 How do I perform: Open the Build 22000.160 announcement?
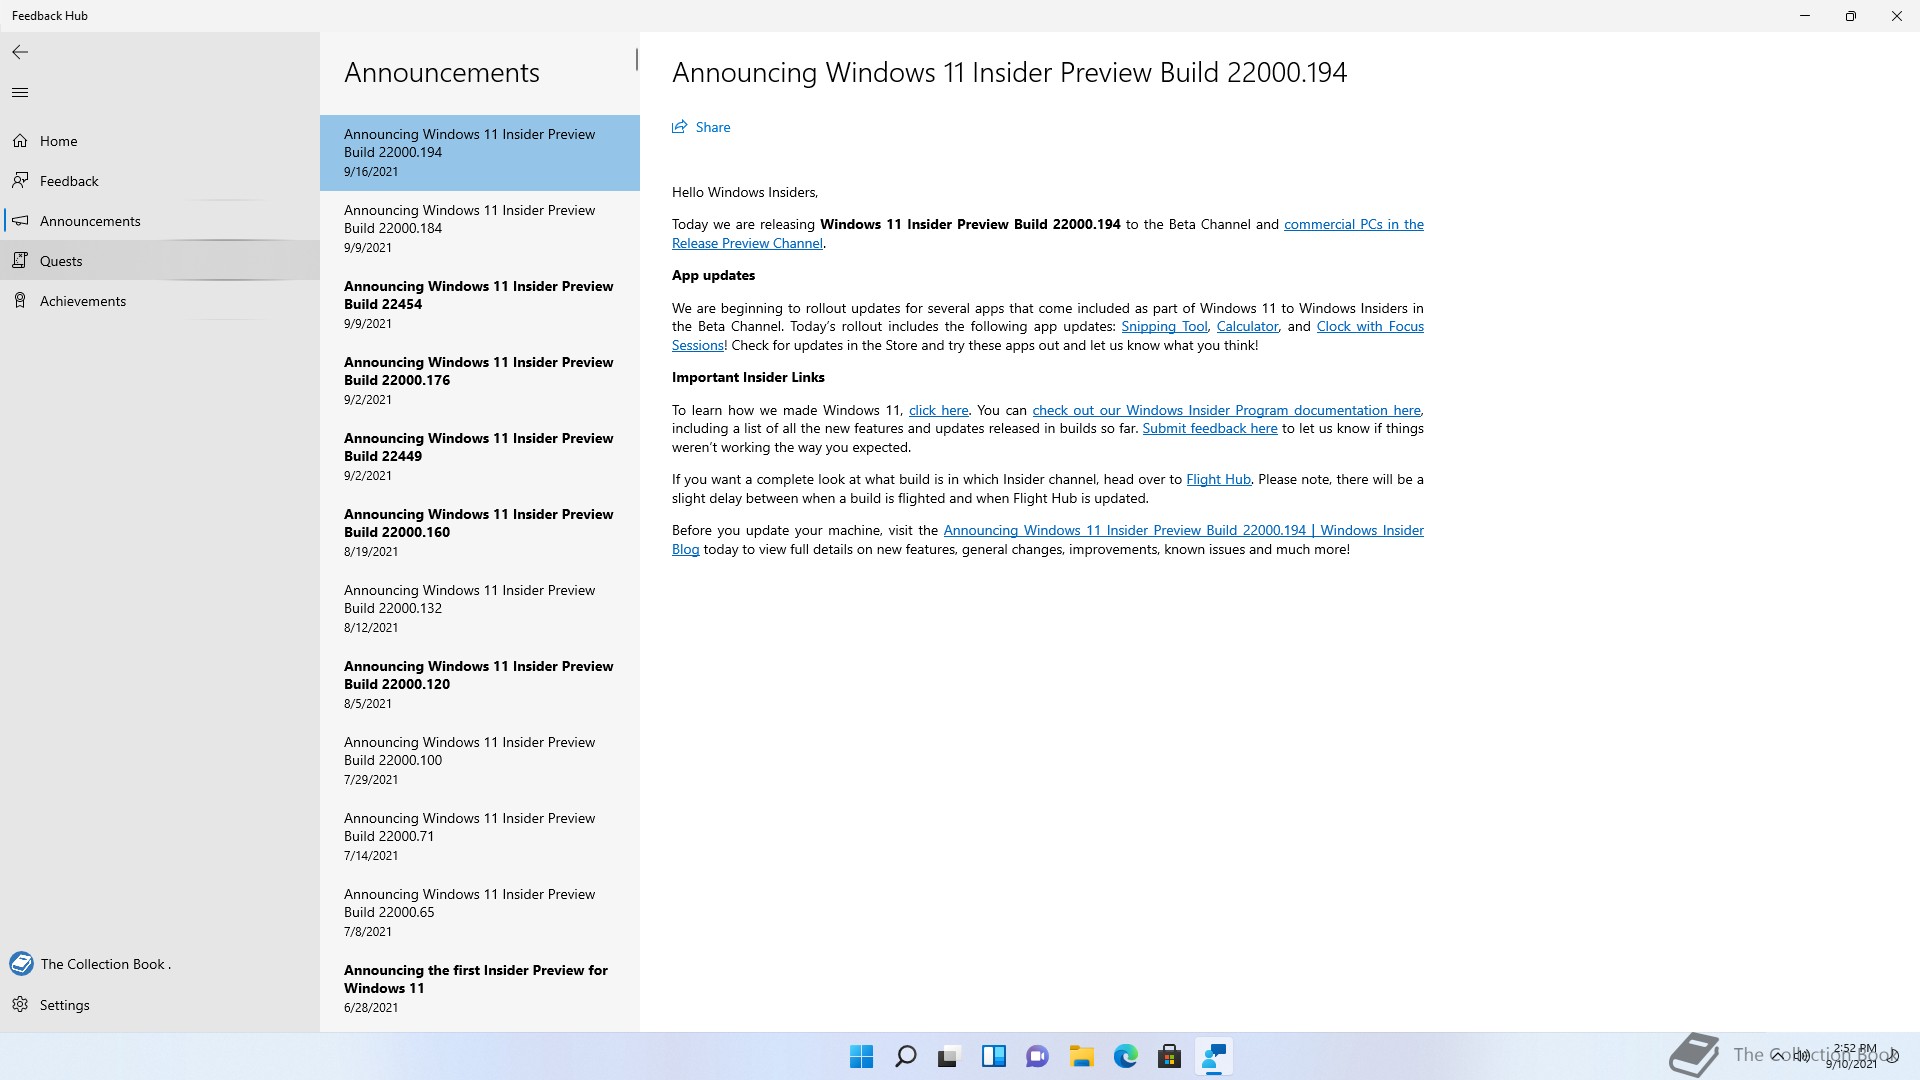pyautogui.click(x=480, y=533)
